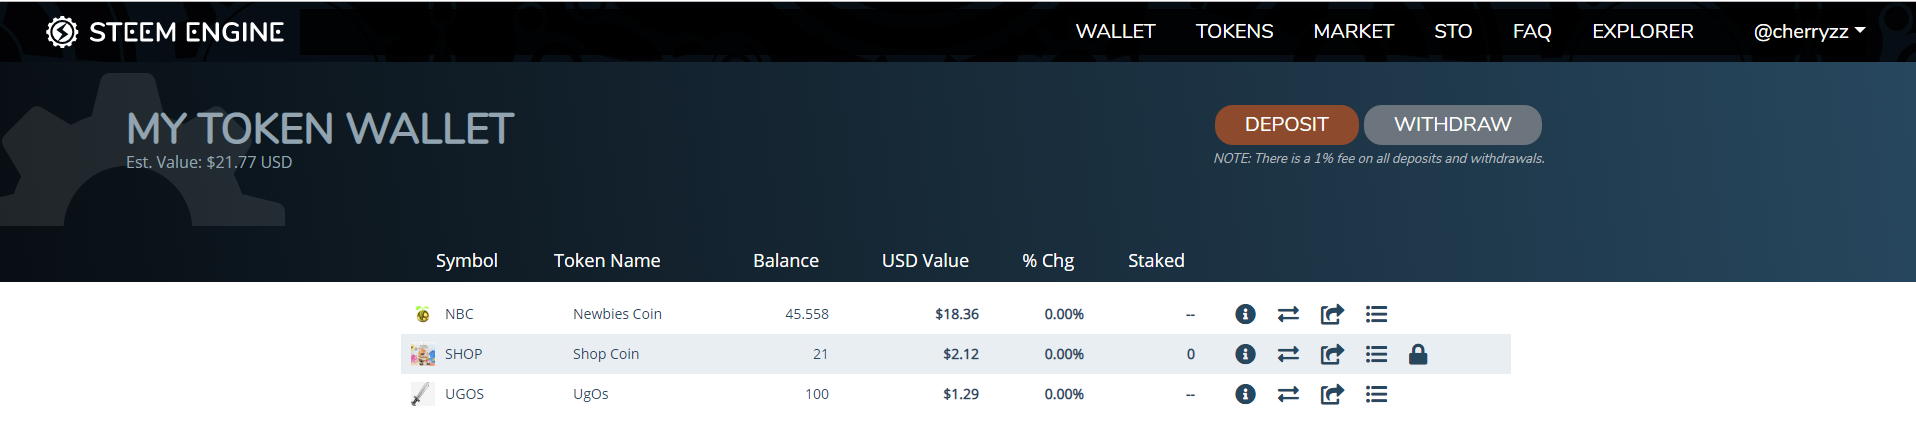The image size is (1916, 444).
Task: Show info for the UGOS token
Action: (1245, 394)
